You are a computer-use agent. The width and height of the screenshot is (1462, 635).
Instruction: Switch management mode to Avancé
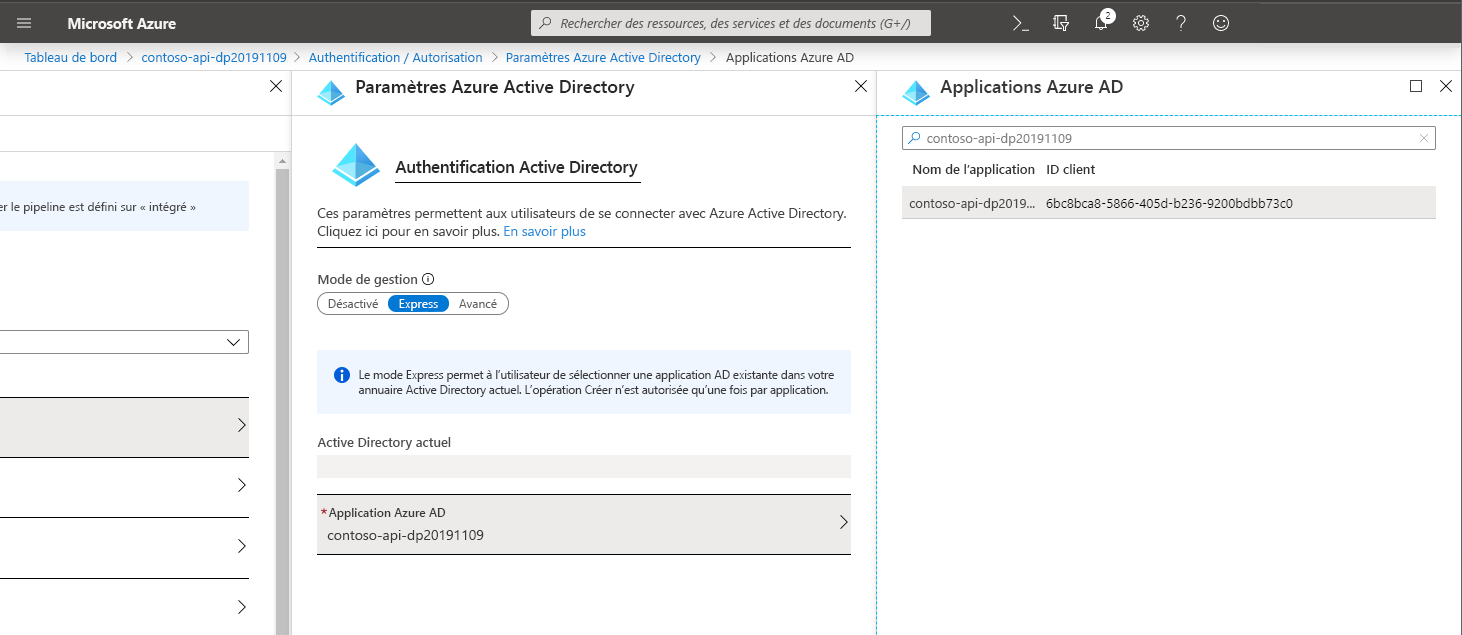(x=477, y=303)
